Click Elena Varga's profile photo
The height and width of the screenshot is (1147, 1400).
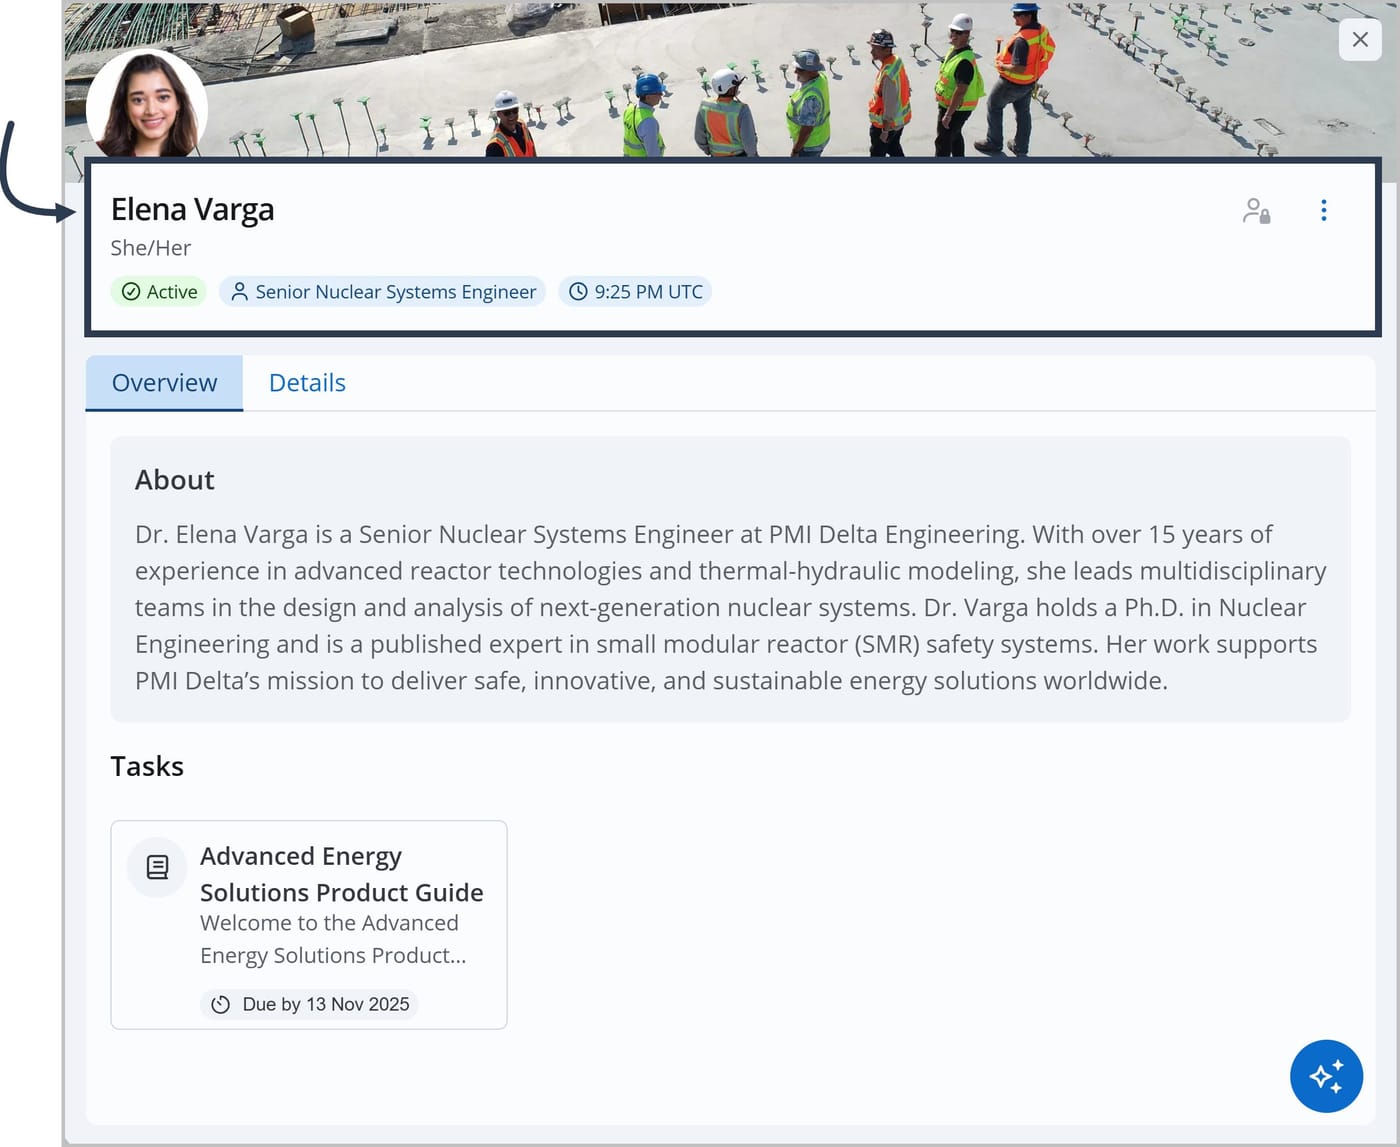pyautogui.click(x=147, y=104)
